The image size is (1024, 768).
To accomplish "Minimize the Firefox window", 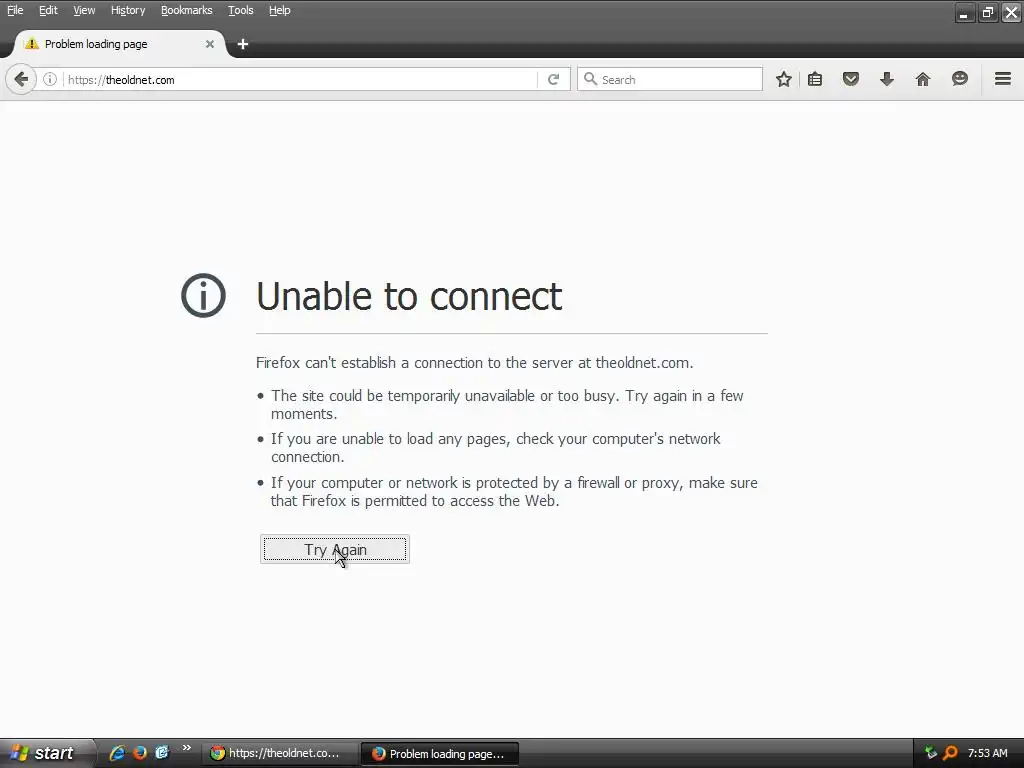I will [x=965, y=12].
